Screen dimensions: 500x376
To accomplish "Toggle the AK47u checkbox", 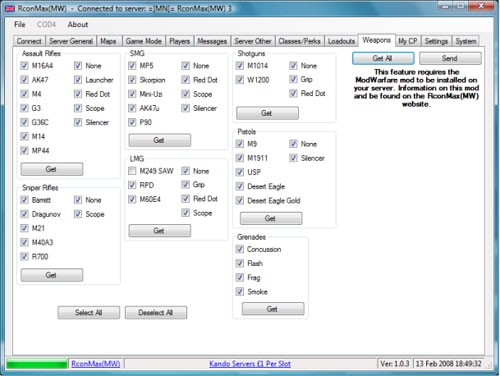I will coord(132,108).
